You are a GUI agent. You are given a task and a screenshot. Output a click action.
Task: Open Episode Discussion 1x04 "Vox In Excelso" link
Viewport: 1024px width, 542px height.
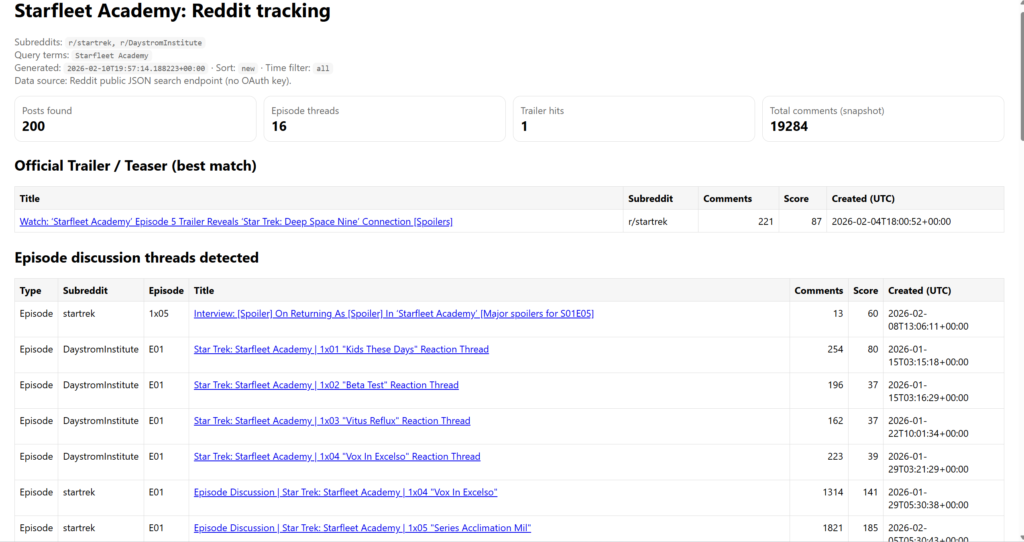(x=345, y=493)
